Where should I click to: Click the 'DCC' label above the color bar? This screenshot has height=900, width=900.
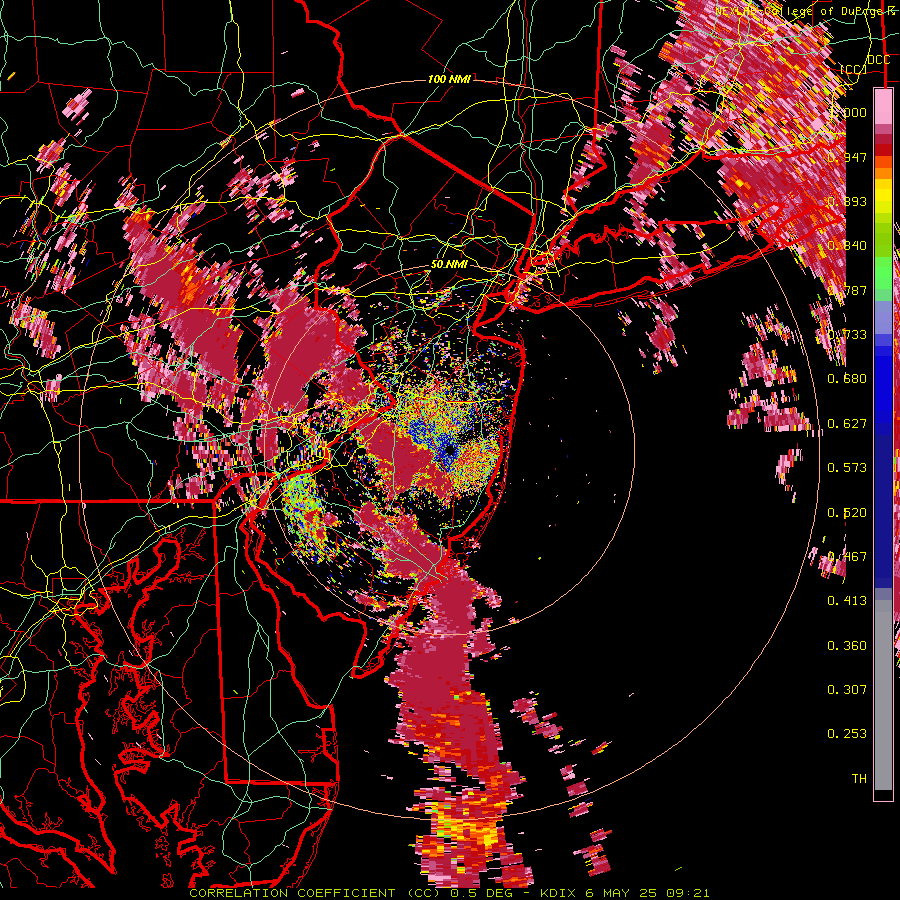point(878,60)
